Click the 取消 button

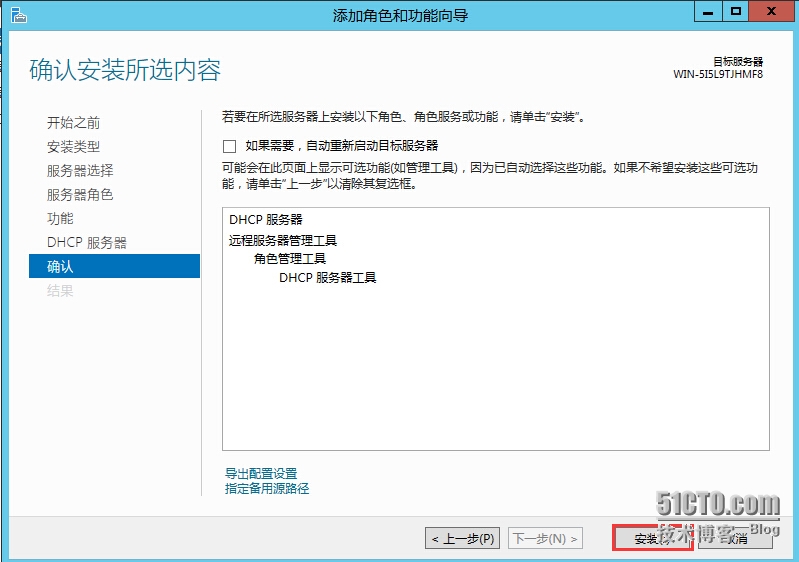point(735,538)
